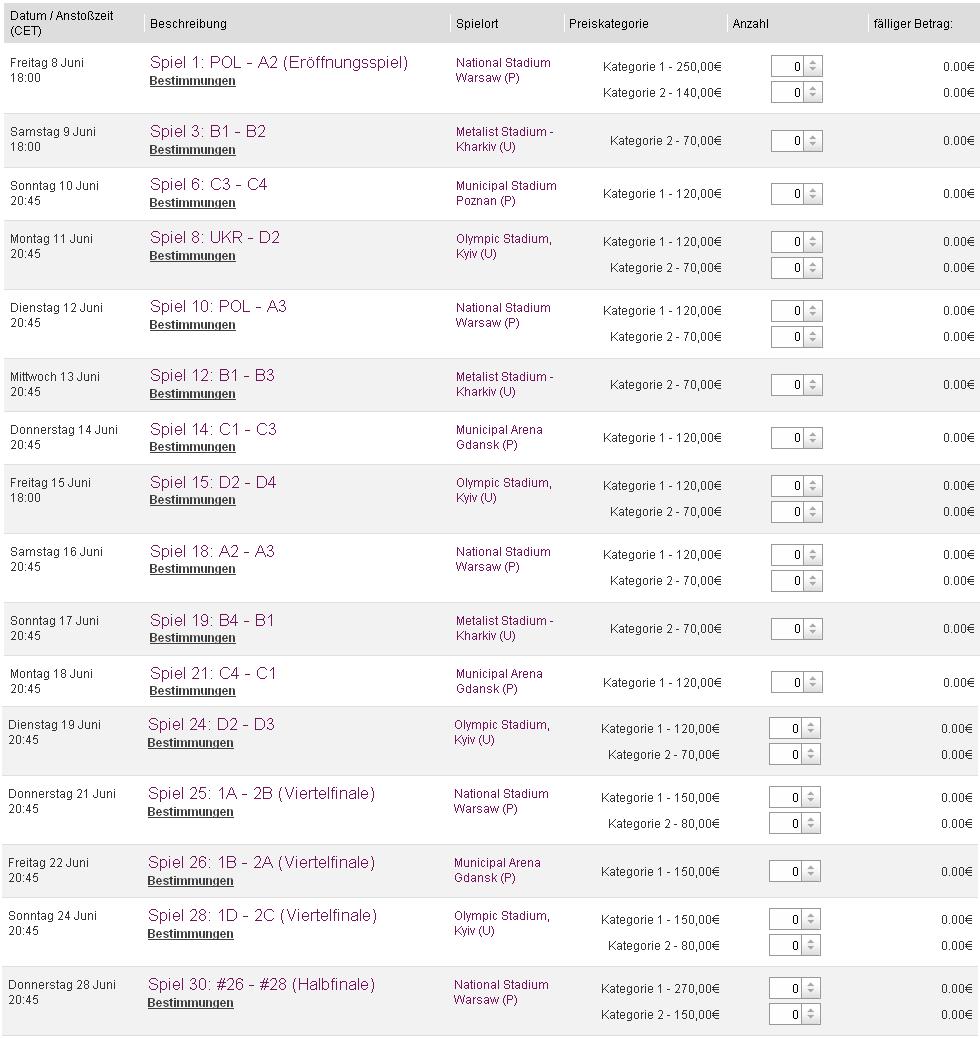Open Spiel 28: 1D - 2C Viertelfinale link
Viewport: 980px width, 1038px height.
pyautogui.click(x=262, y=915)
